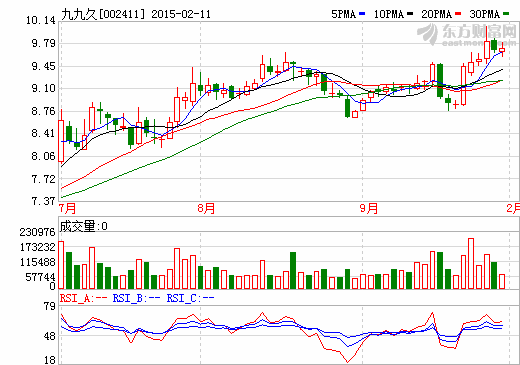Click the RSI_B:-- indicator label
Image resolution: width=520 pixels, height=365 pixels.
(137, 298)
